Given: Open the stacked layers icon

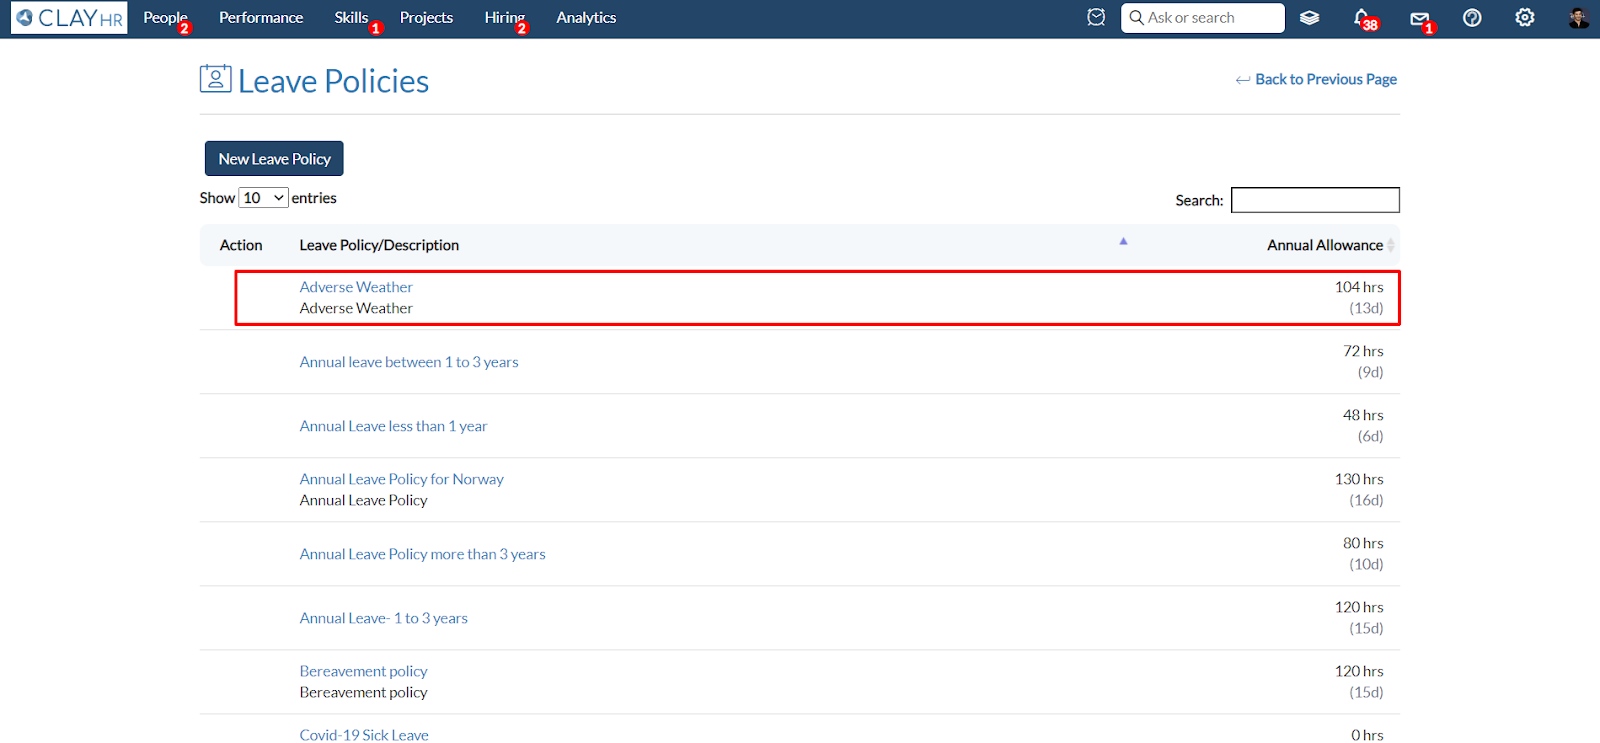Looking at the screenshot, I should coord(1309,18).
